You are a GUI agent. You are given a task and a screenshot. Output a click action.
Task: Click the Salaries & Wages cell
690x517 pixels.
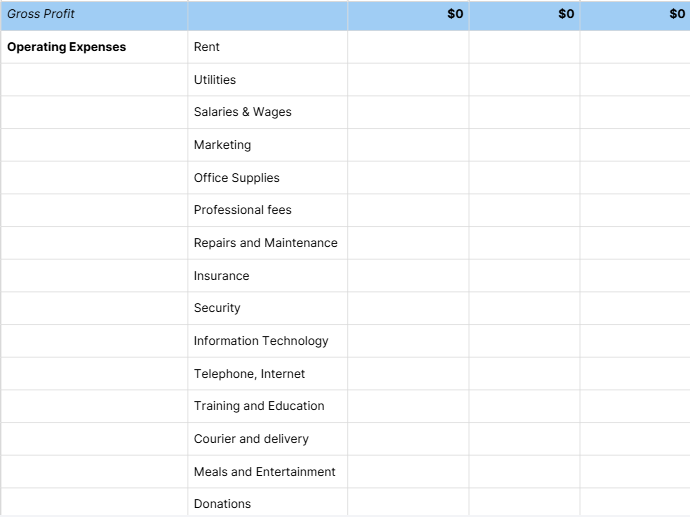[268, 112]
